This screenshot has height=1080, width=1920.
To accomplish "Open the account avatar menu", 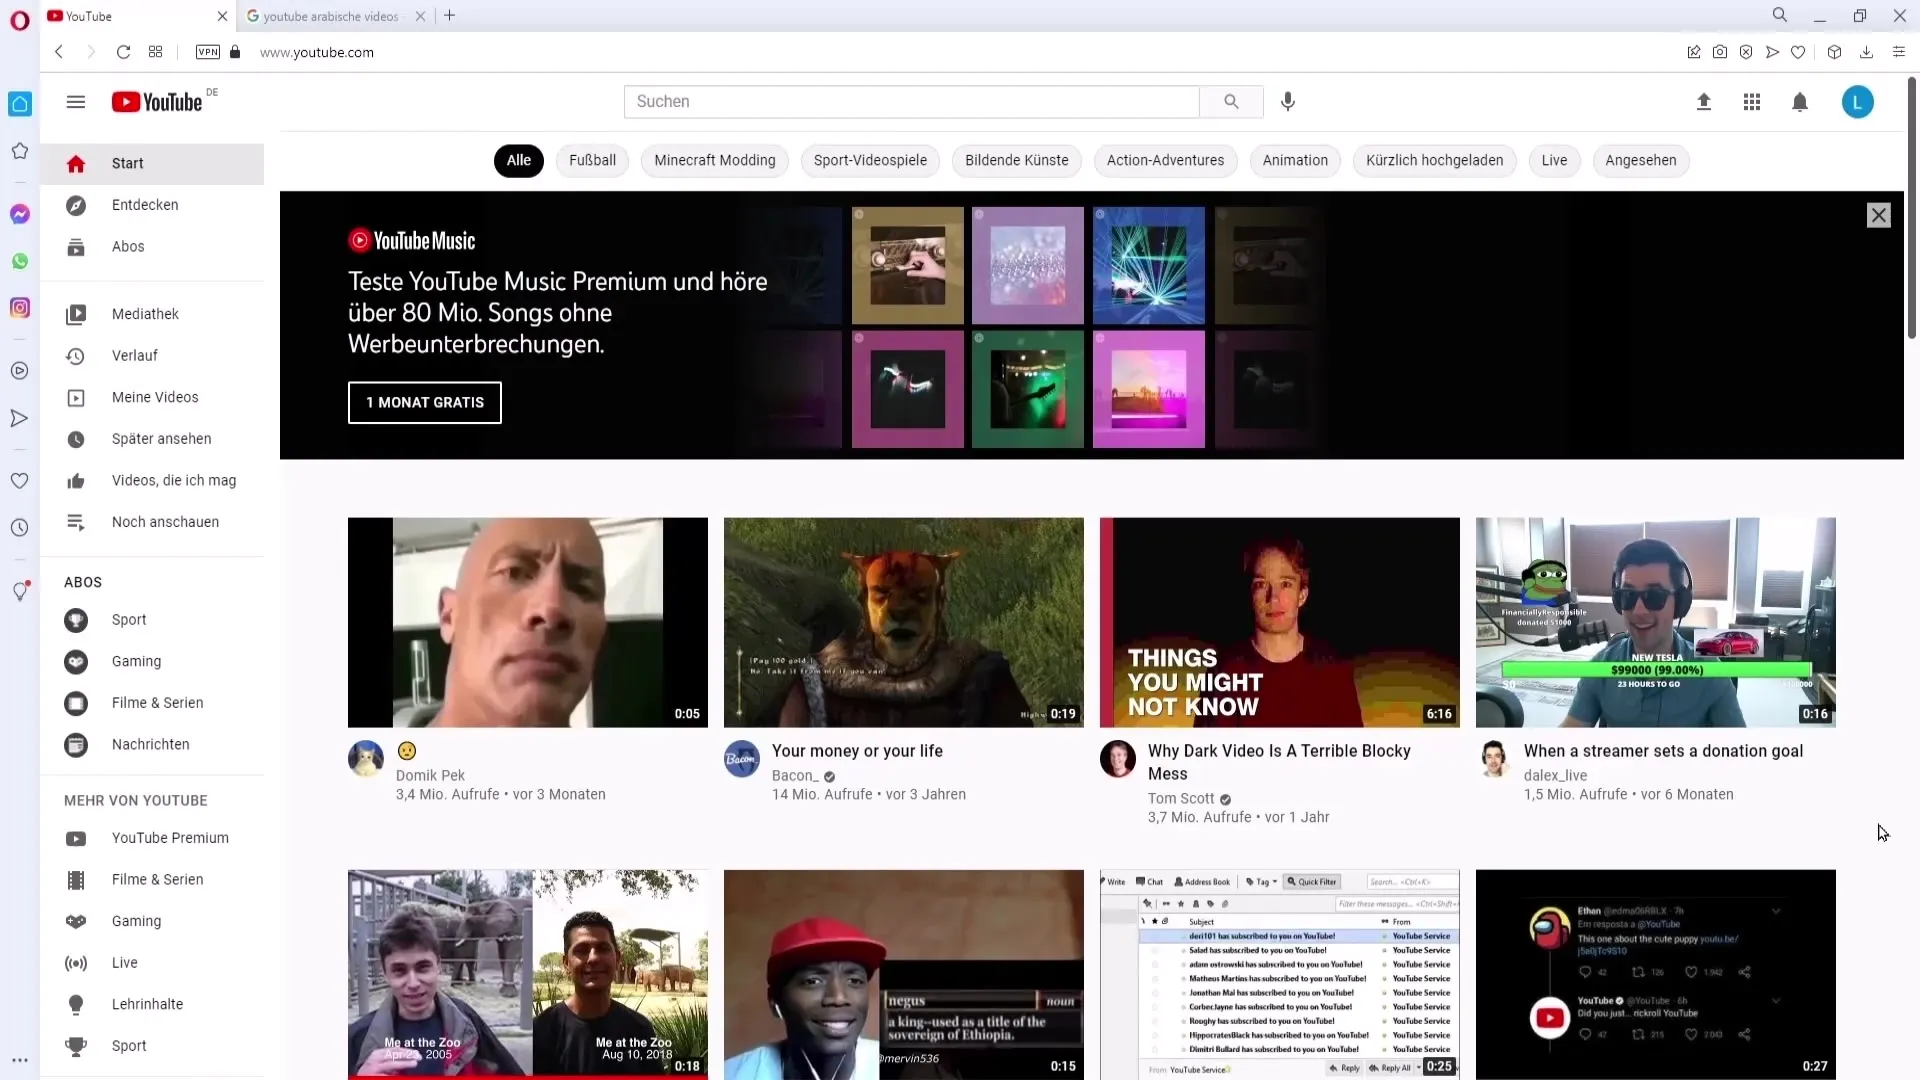I will [x=1858, y=102].
